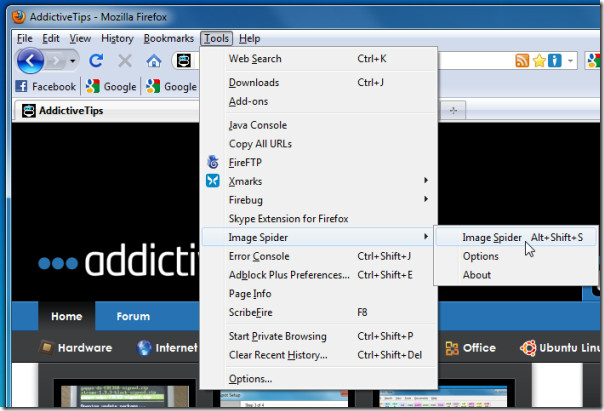Click the Xmarks icon in menu
604x411 pixels.
[213, 181]
